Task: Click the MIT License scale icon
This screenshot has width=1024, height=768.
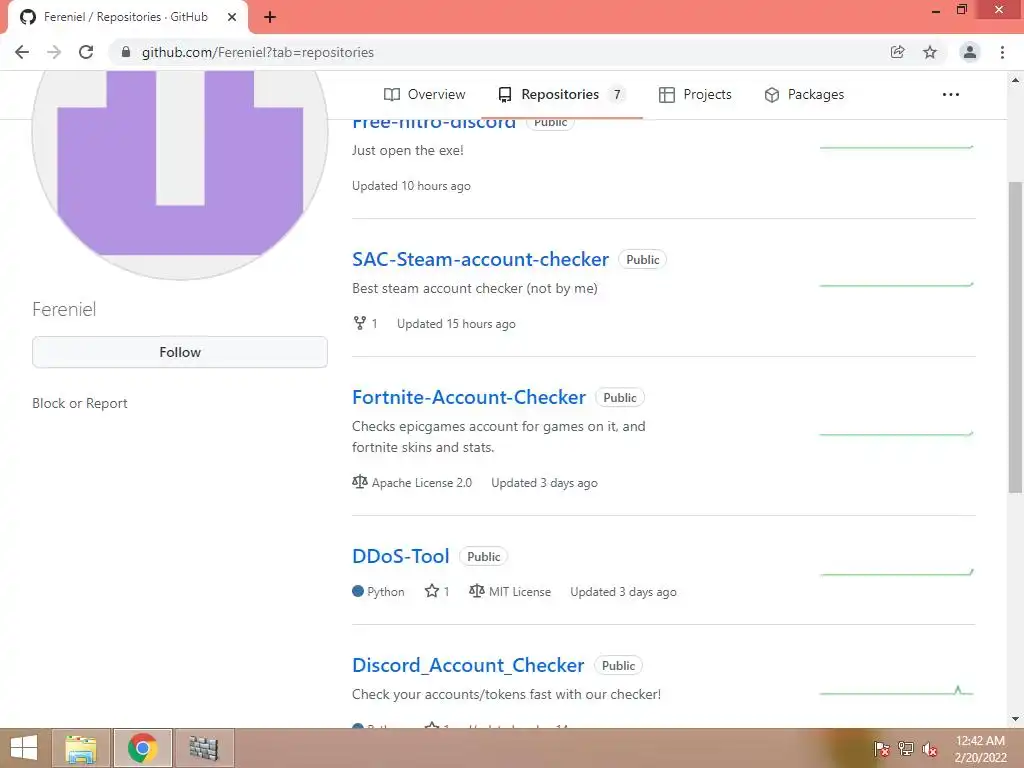Action: coord(477,592)
